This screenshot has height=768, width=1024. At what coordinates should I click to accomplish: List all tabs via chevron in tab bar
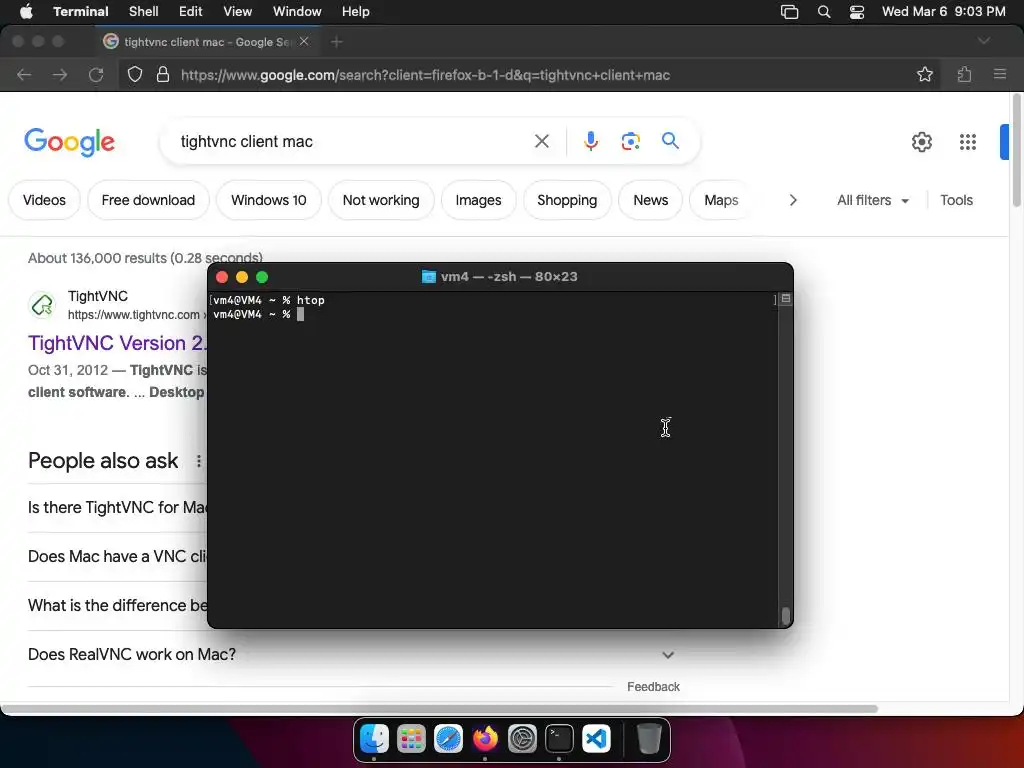pyautogui.click(x=984, y=41)
